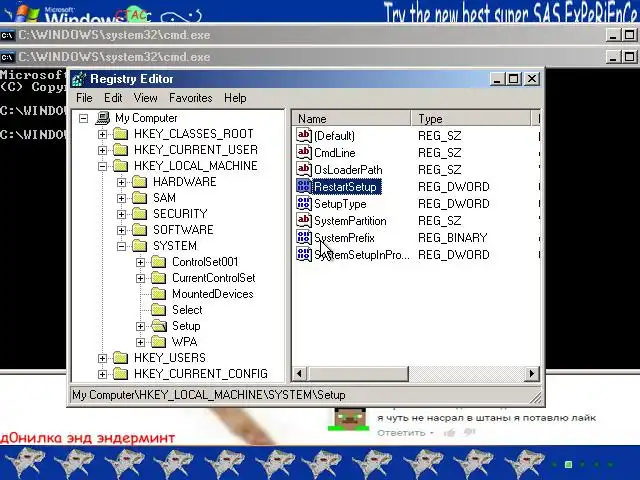The image size is (640, 480).
Task: Click the open Setup folder icon
Action: 159,326
